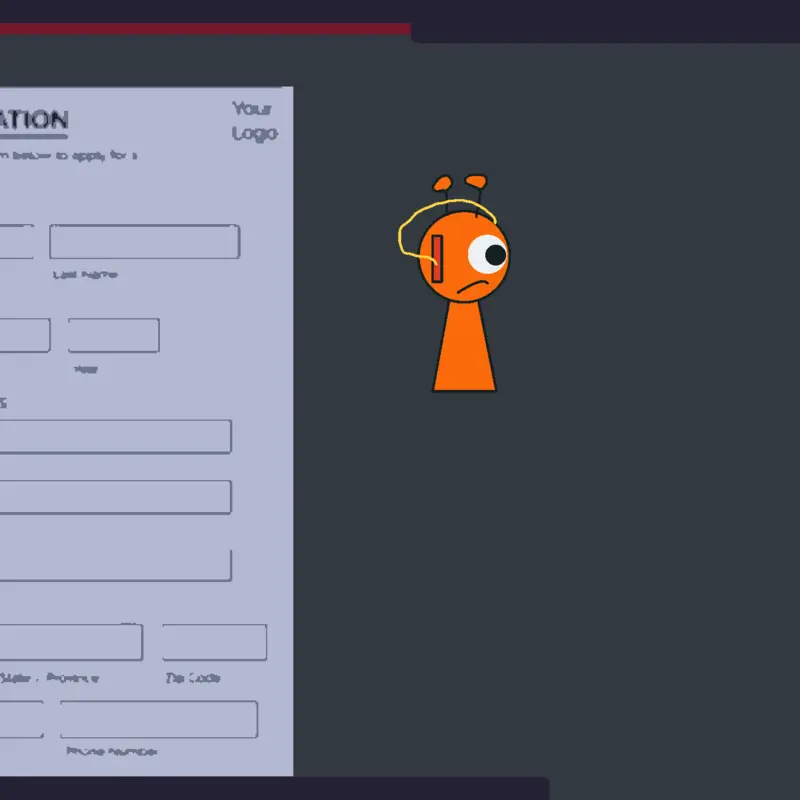Click the red progress bar
Image resolution: width=800 pixels, height=800 pixels.
[x=205, y=29]
